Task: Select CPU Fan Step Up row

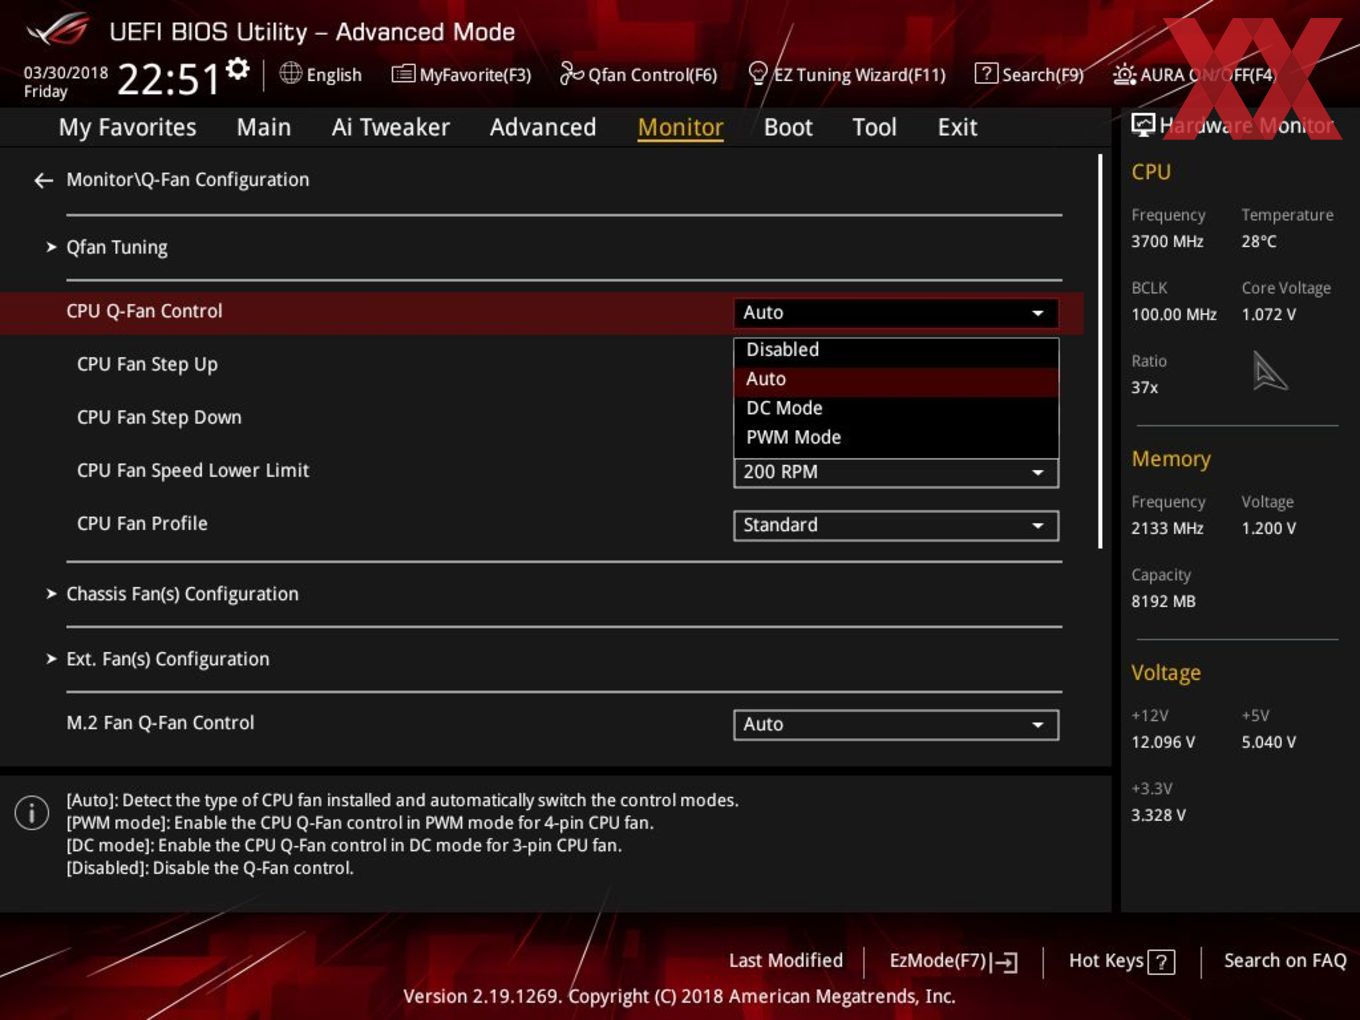Action: [147, 364]
